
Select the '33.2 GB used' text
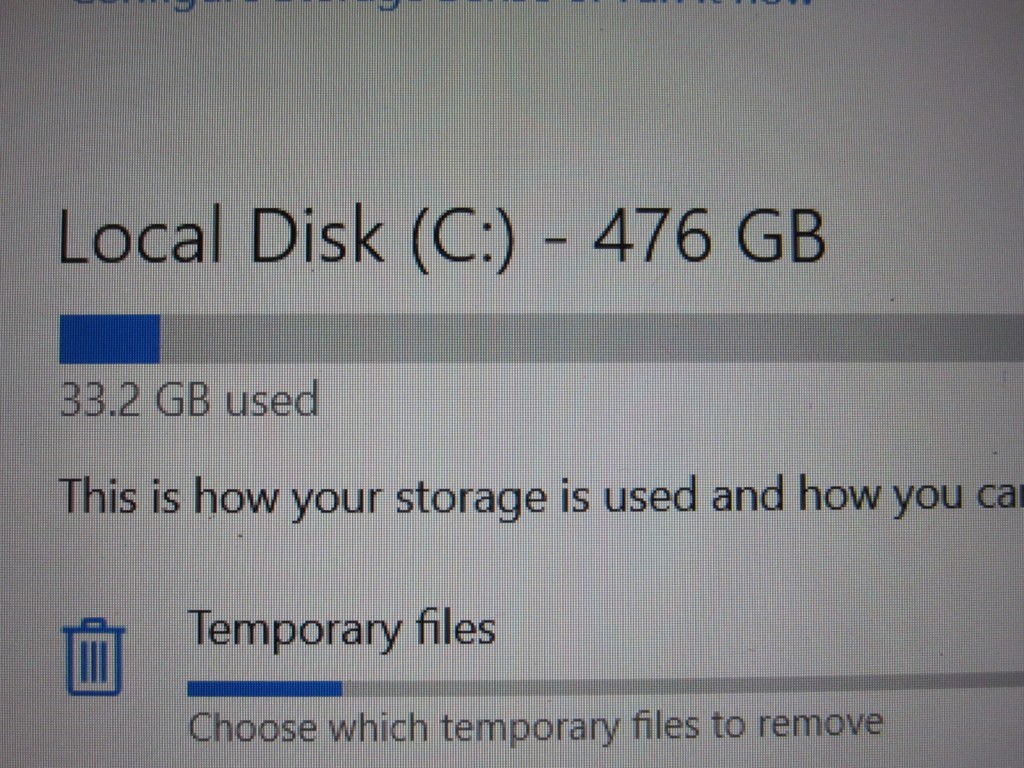189,400
